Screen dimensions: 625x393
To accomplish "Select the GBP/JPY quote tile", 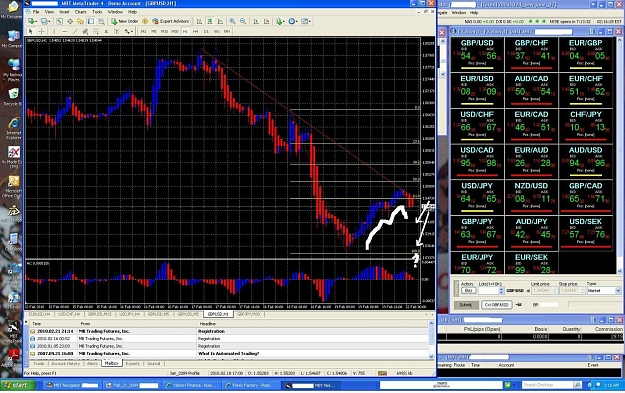I will 477,233.
